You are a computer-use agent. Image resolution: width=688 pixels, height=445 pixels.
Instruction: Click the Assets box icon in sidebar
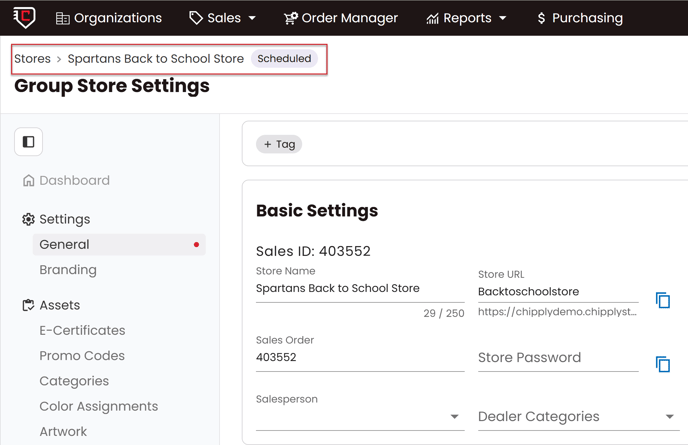(x=28, y=305)
